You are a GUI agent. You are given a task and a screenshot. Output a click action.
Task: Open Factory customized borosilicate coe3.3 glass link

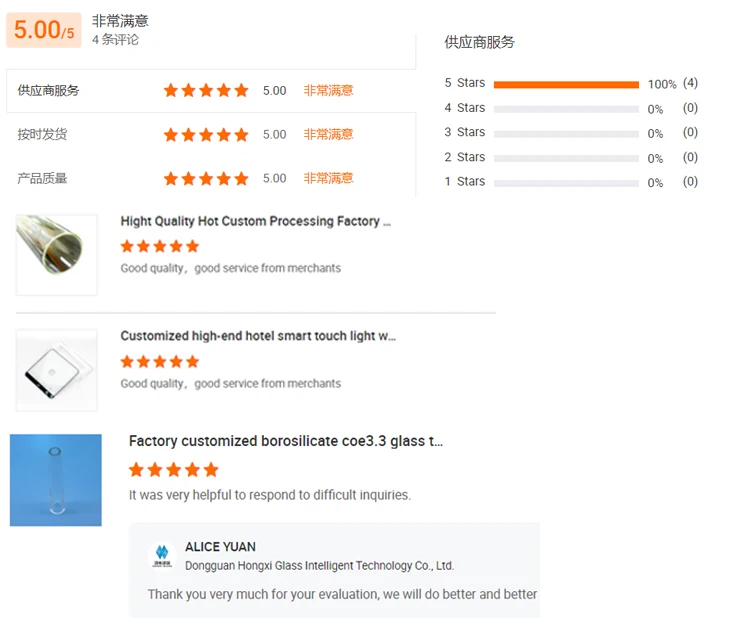[x=285, y=441]
